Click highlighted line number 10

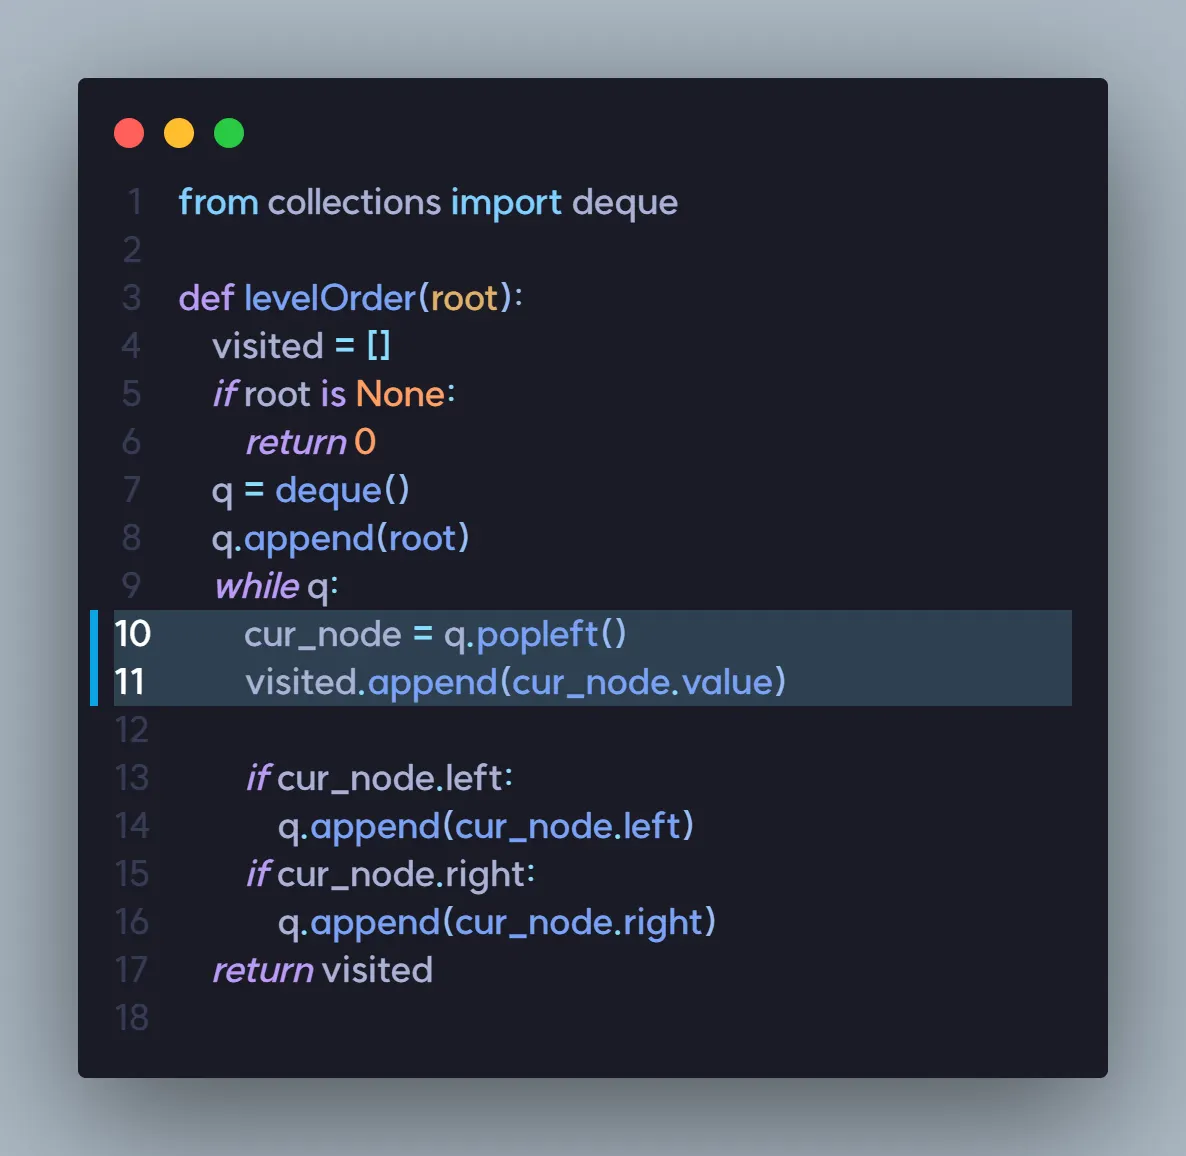coord(132,634)
